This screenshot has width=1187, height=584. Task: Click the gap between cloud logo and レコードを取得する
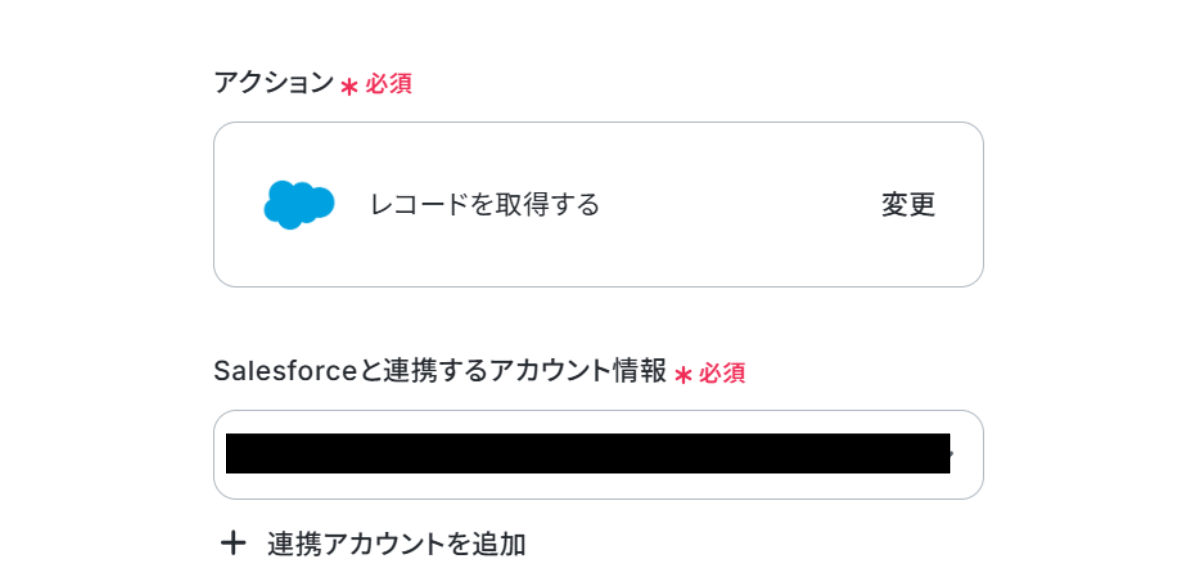tap(352, 205)
